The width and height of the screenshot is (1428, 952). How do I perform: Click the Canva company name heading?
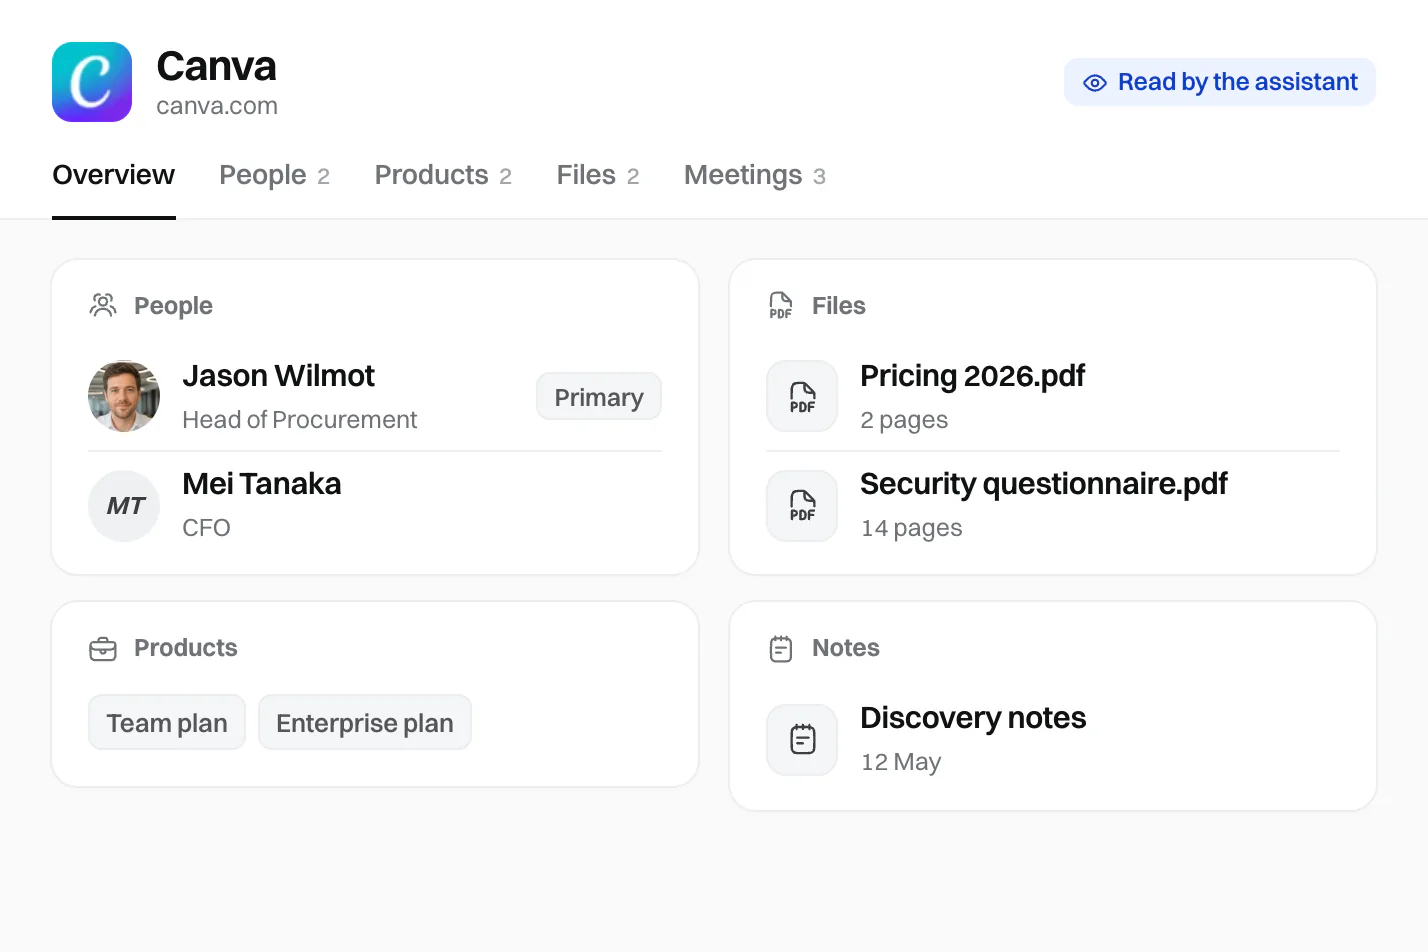pos(217,67)
